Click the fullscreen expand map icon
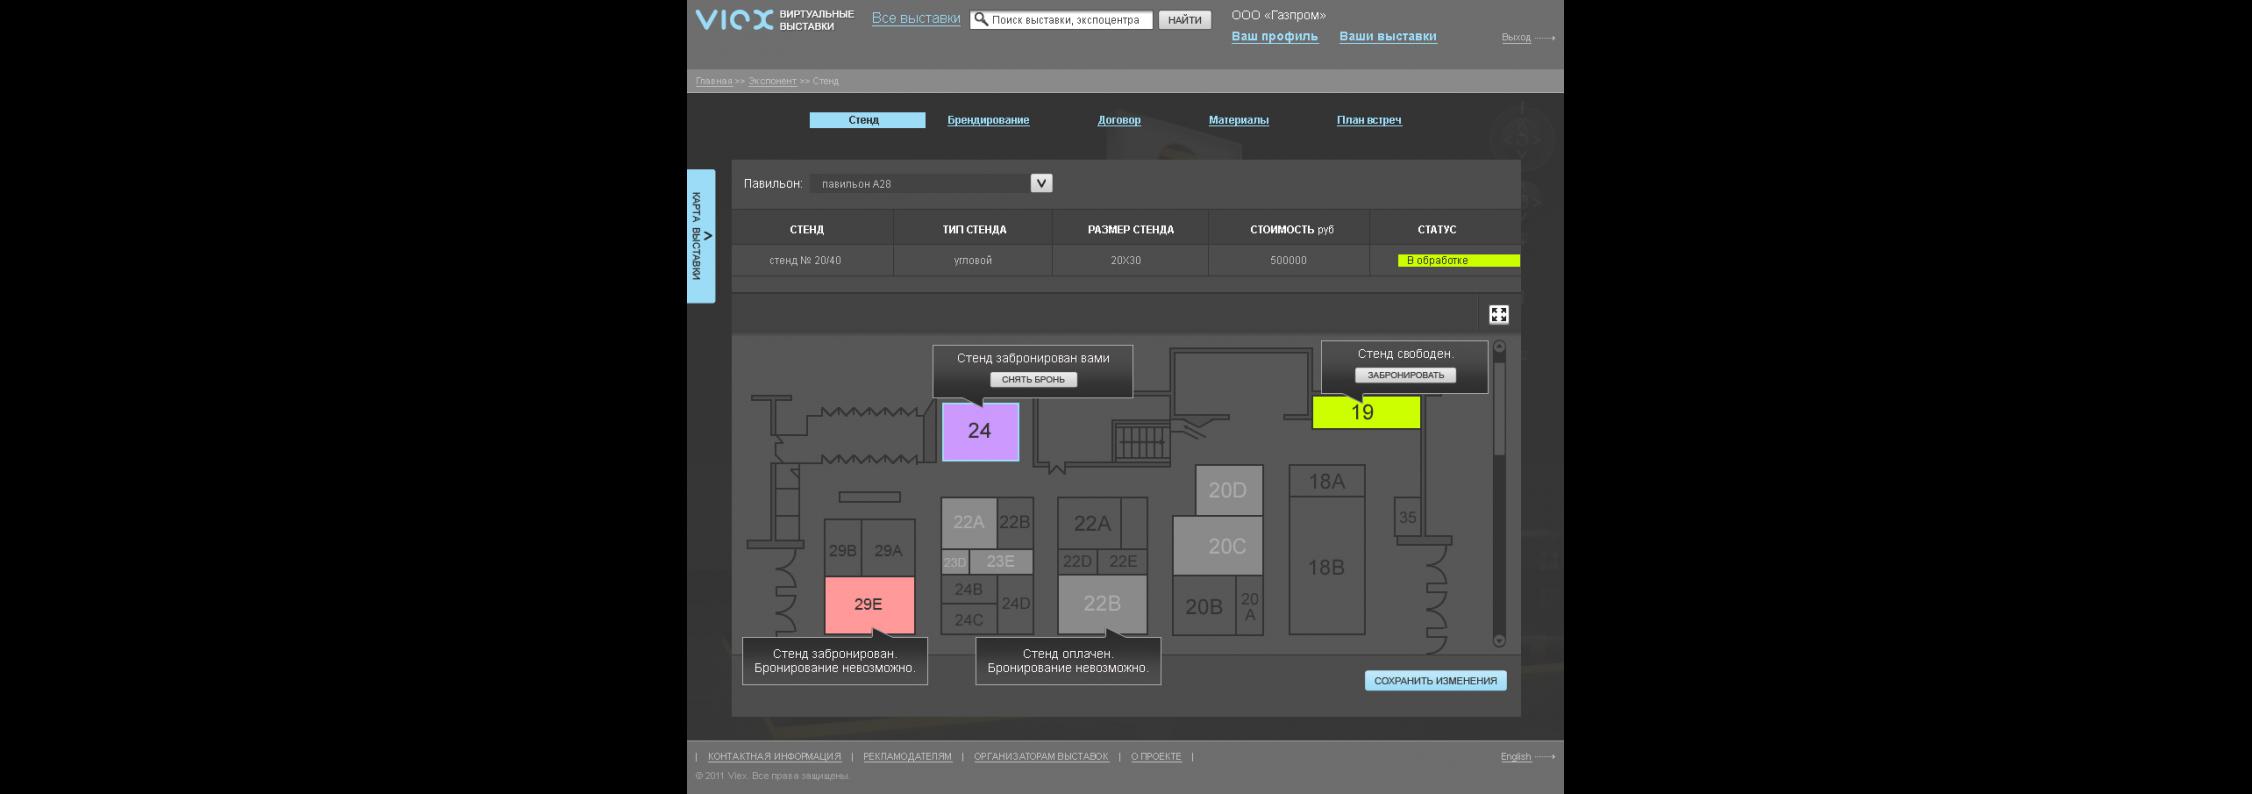 click(x=1498, y=315)
